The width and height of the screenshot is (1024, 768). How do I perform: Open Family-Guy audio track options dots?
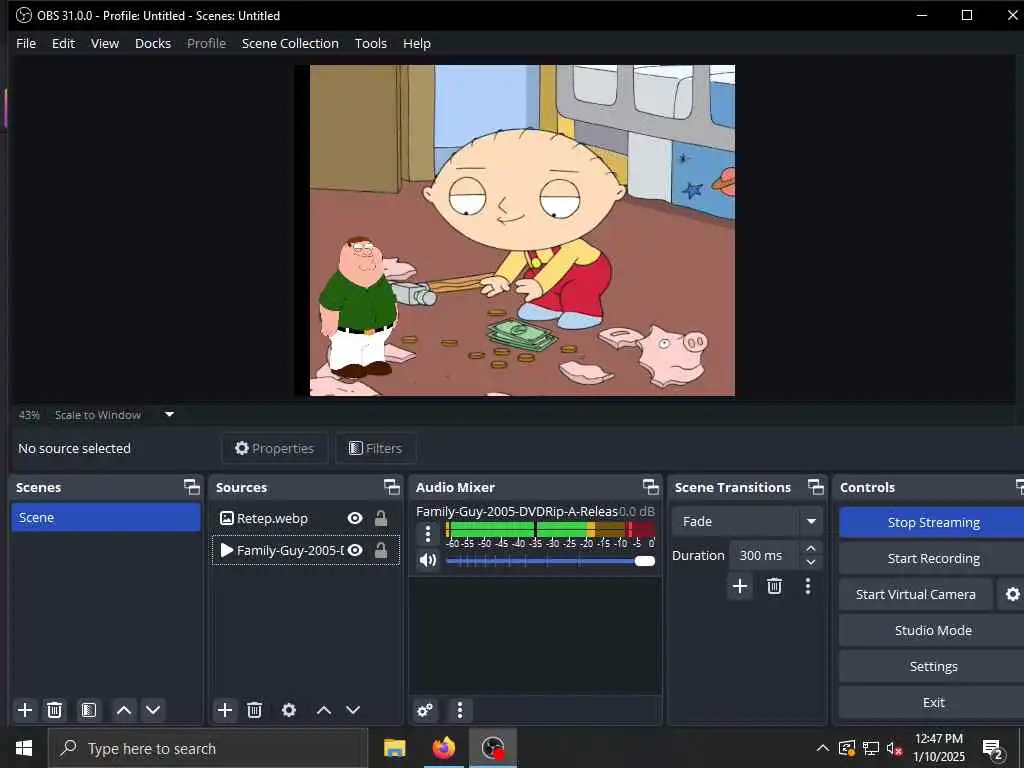(x=428, y=534)
